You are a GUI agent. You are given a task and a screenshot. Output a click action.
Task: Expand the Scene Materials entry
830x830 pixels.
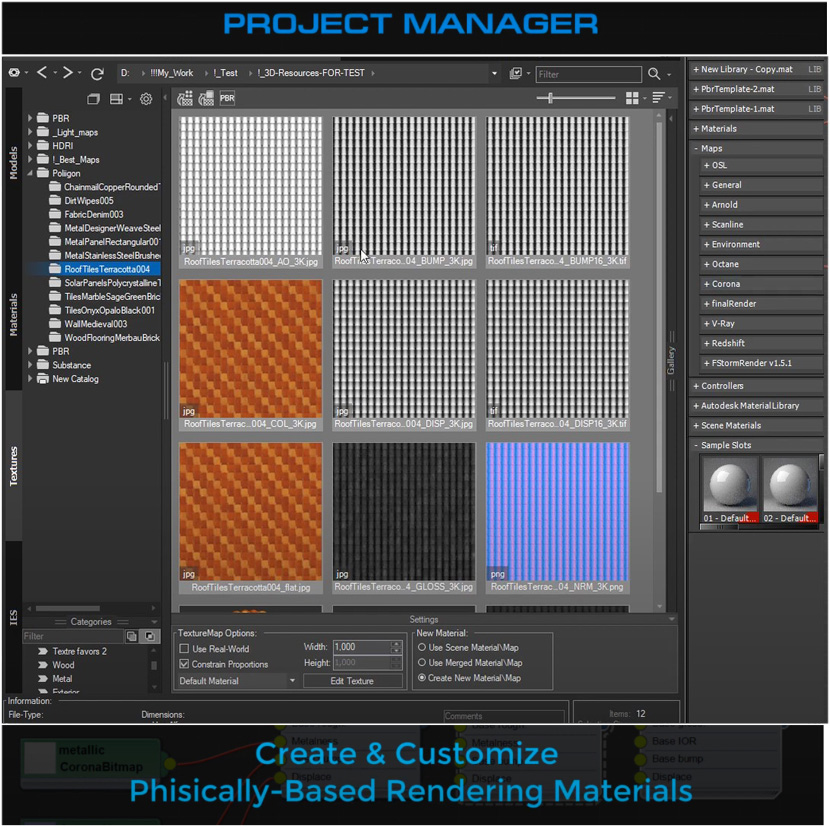[x=756, y=426]
